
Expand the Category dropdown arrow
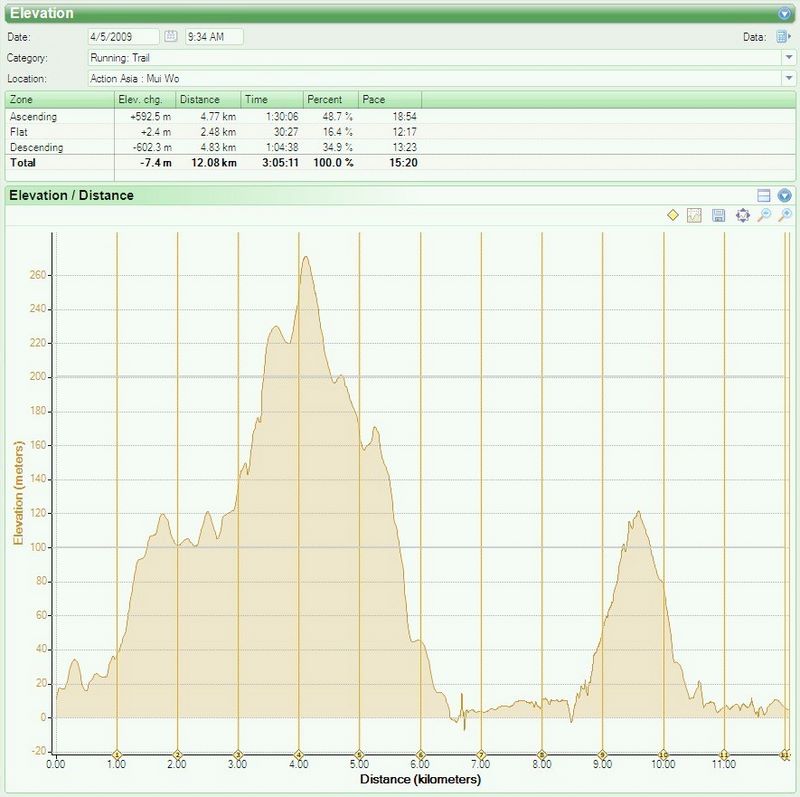click(x=788, y=58)
